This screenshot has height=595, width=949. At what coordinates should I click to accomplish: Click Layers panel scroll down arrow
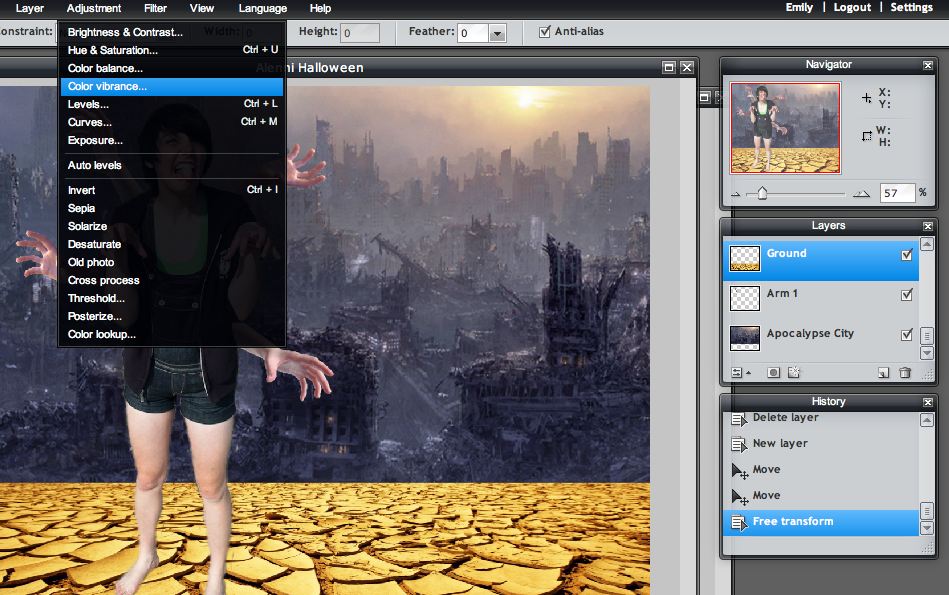pyautogui.click(x=927, y=353)
